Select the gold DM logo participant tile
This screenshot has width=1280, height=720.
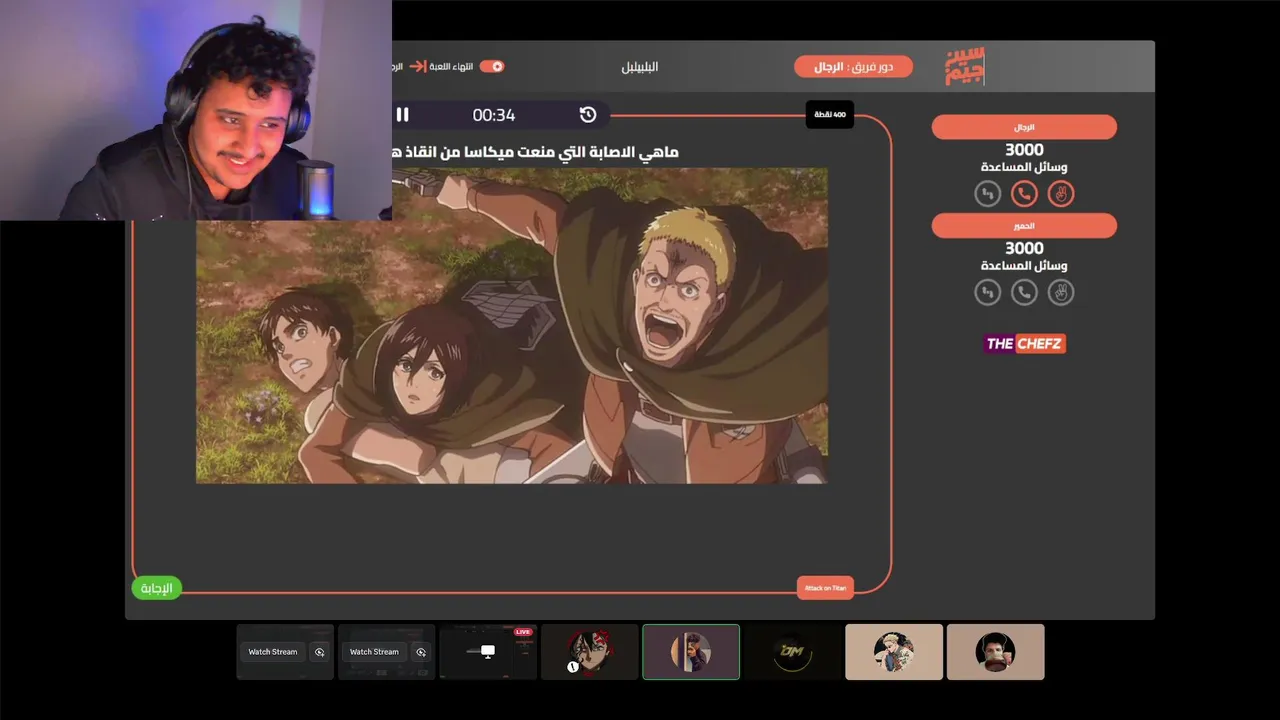pyautogui.click(x=793, y=652)
